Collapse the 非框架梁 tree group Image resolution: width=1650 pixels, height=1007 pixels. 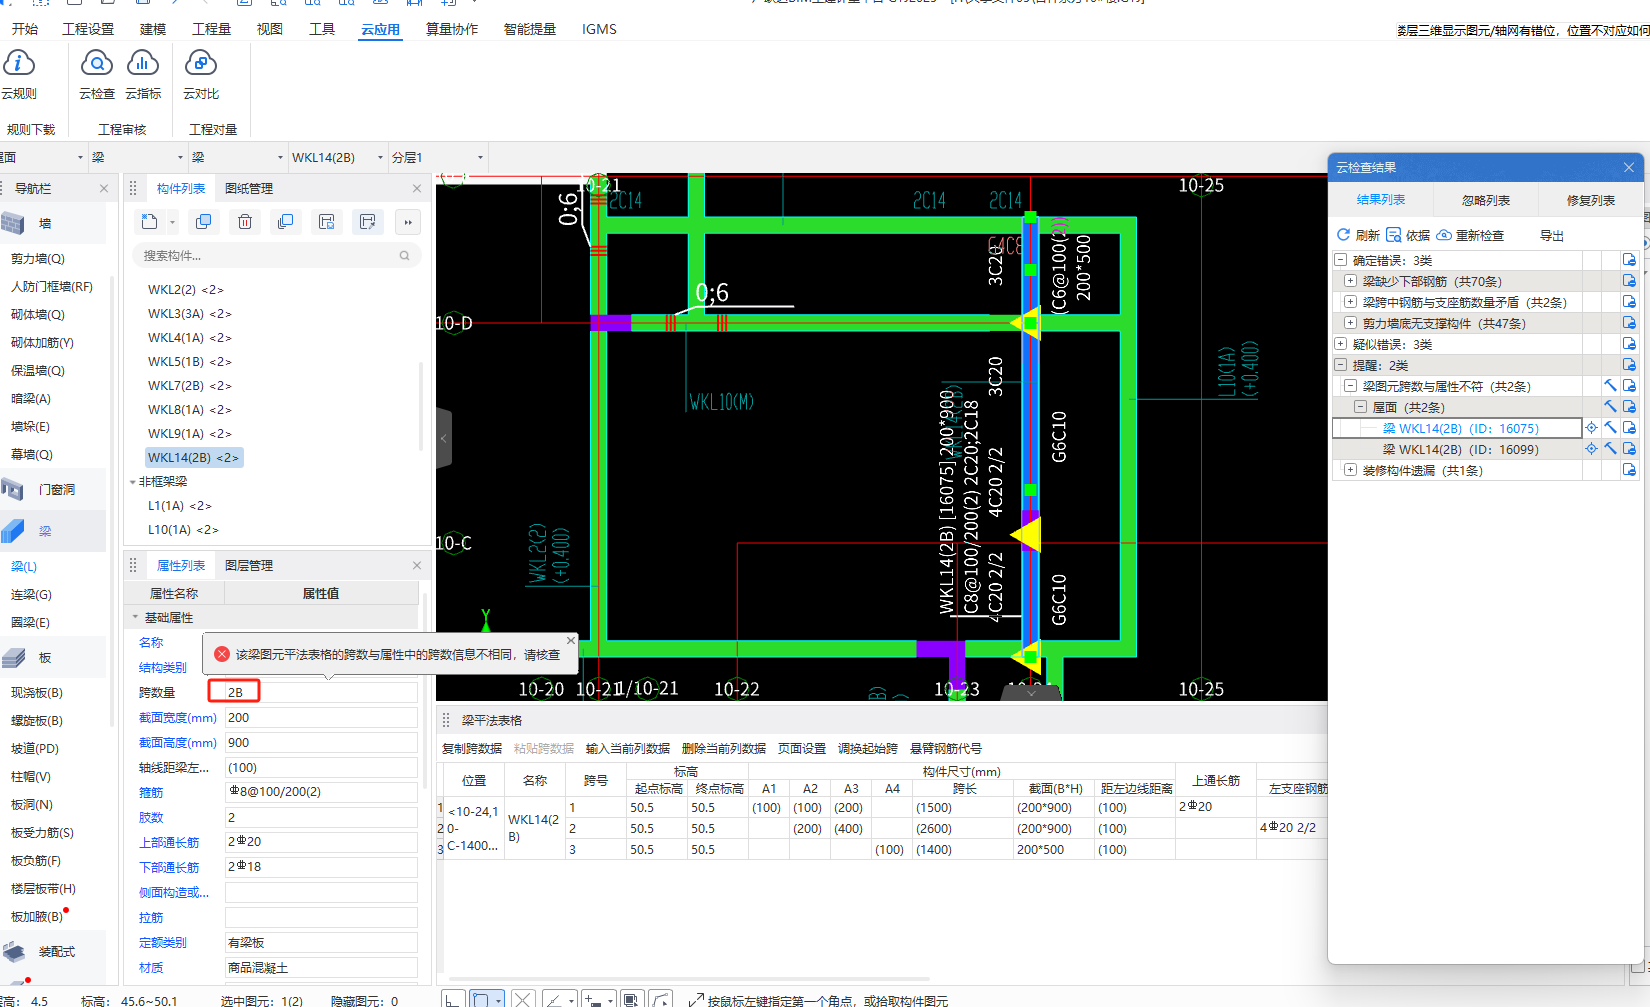pyautogui.click(x=133, y=482)
